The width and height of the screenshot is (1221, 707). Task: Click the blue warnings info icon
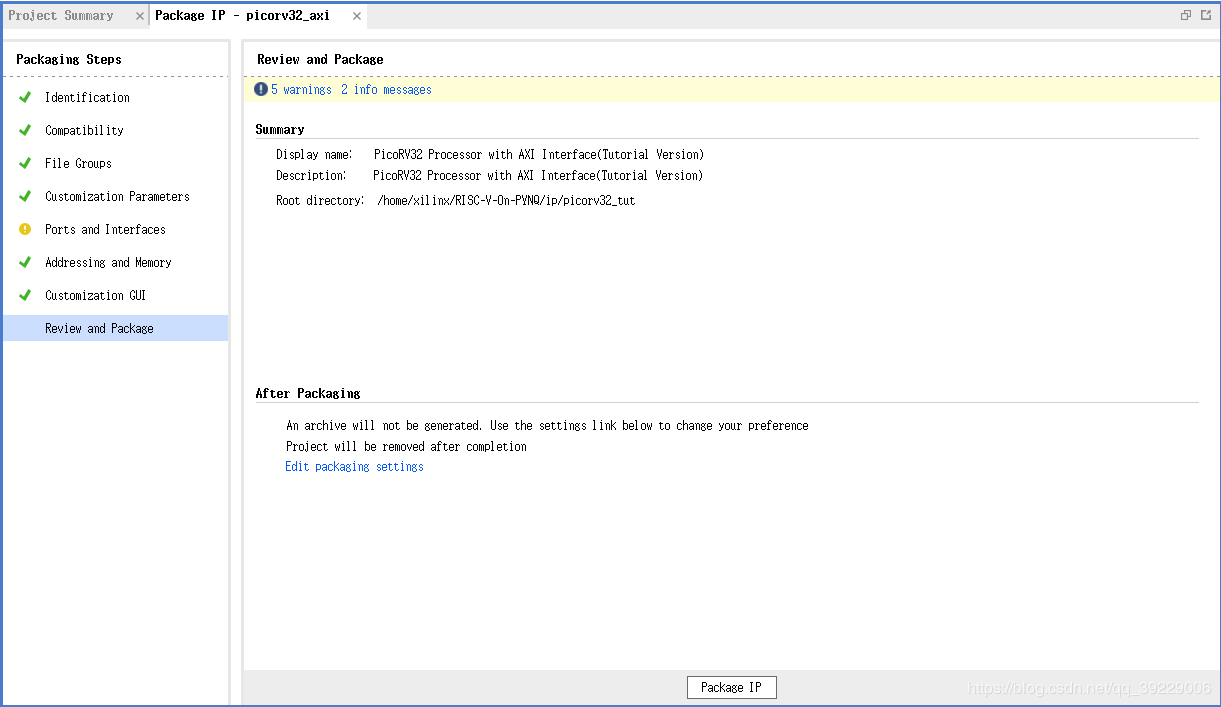tap(261, 89)
